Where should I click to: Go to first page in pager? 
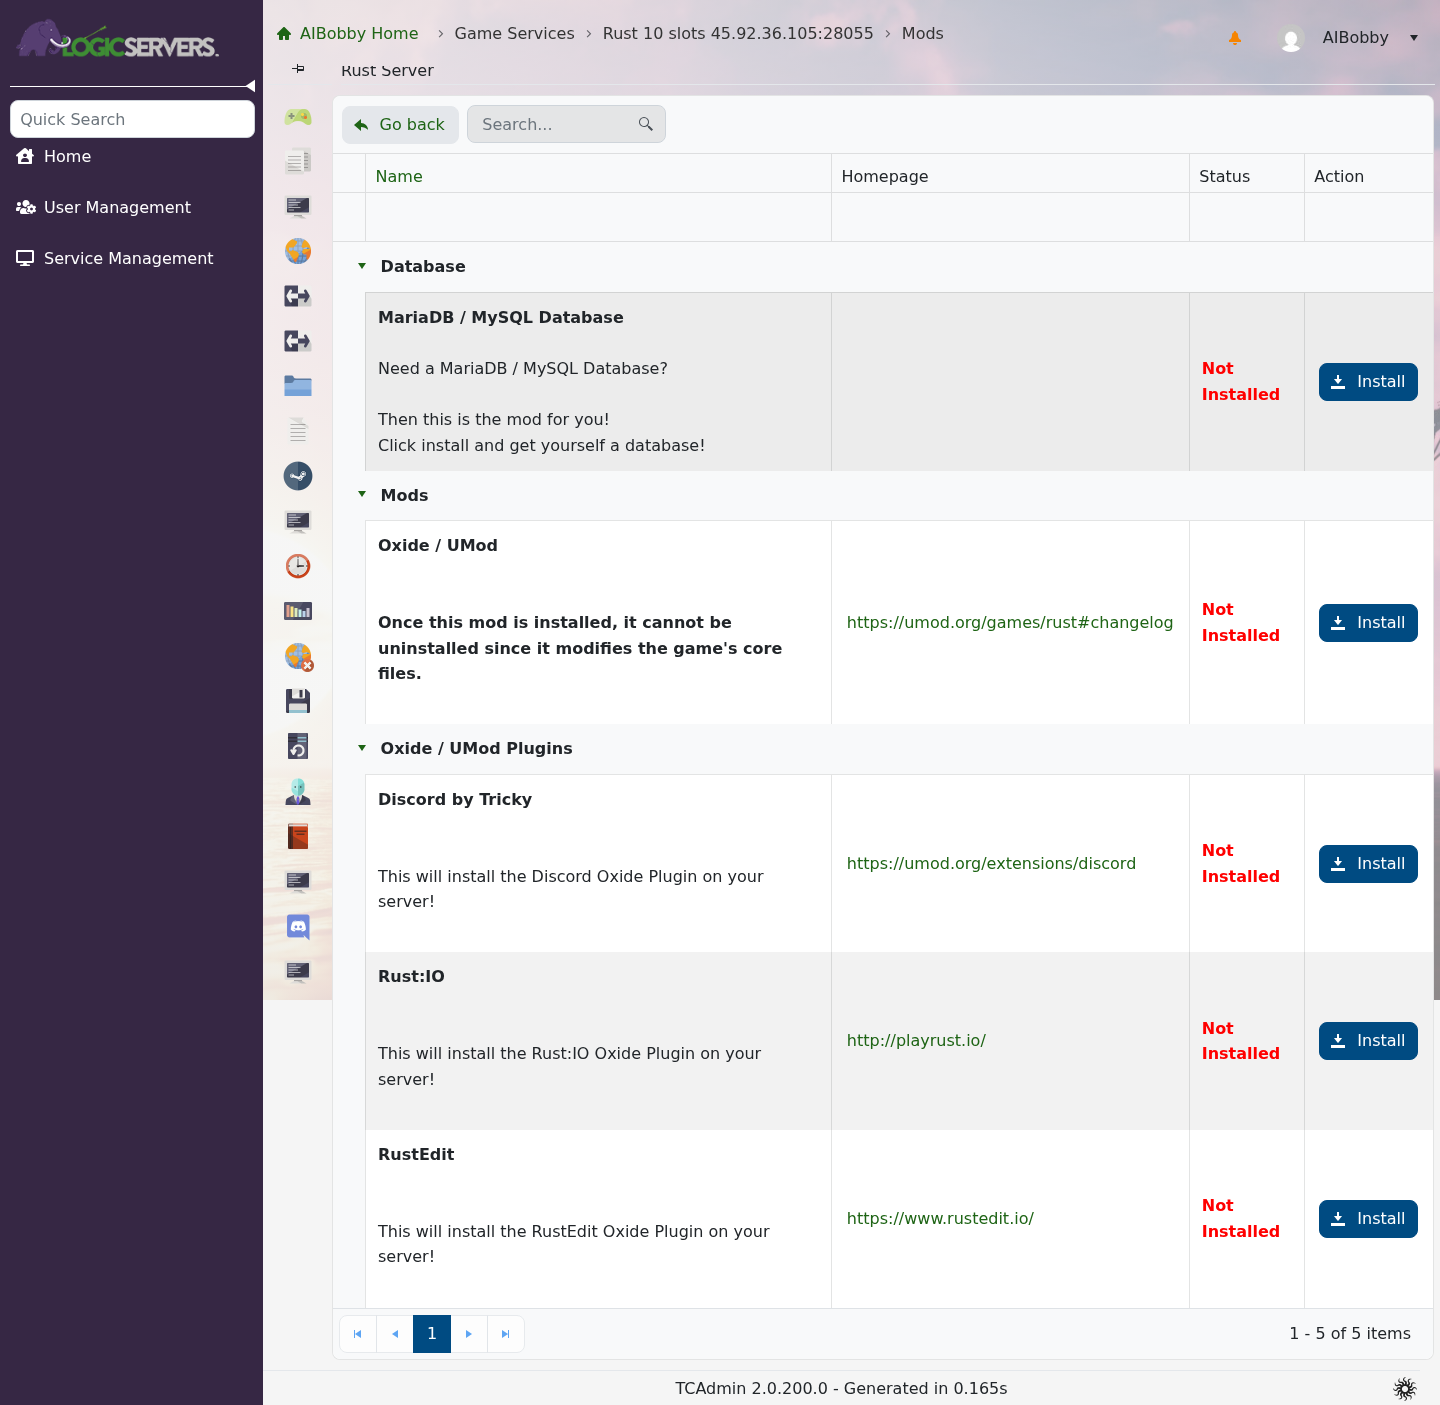[x=358, y=1334]
